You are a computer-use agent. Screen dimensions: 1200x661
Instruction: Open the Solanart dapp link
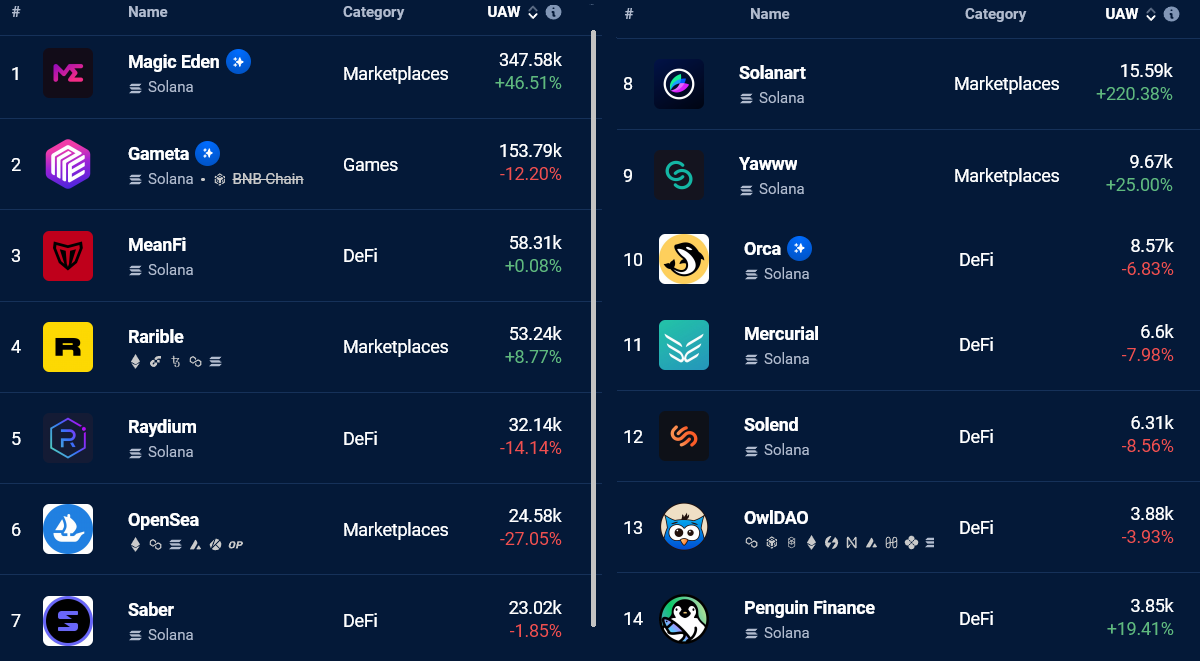[772, 73]
